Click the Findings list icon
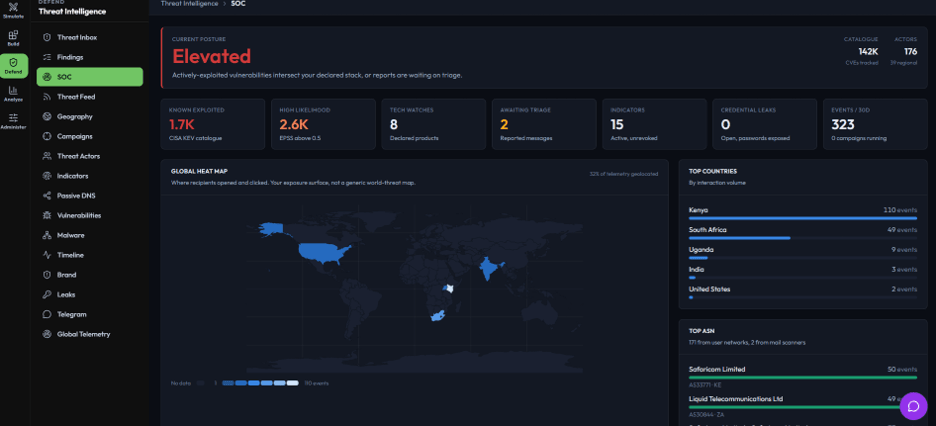The image size is (936, 426). tap(47, 57)
